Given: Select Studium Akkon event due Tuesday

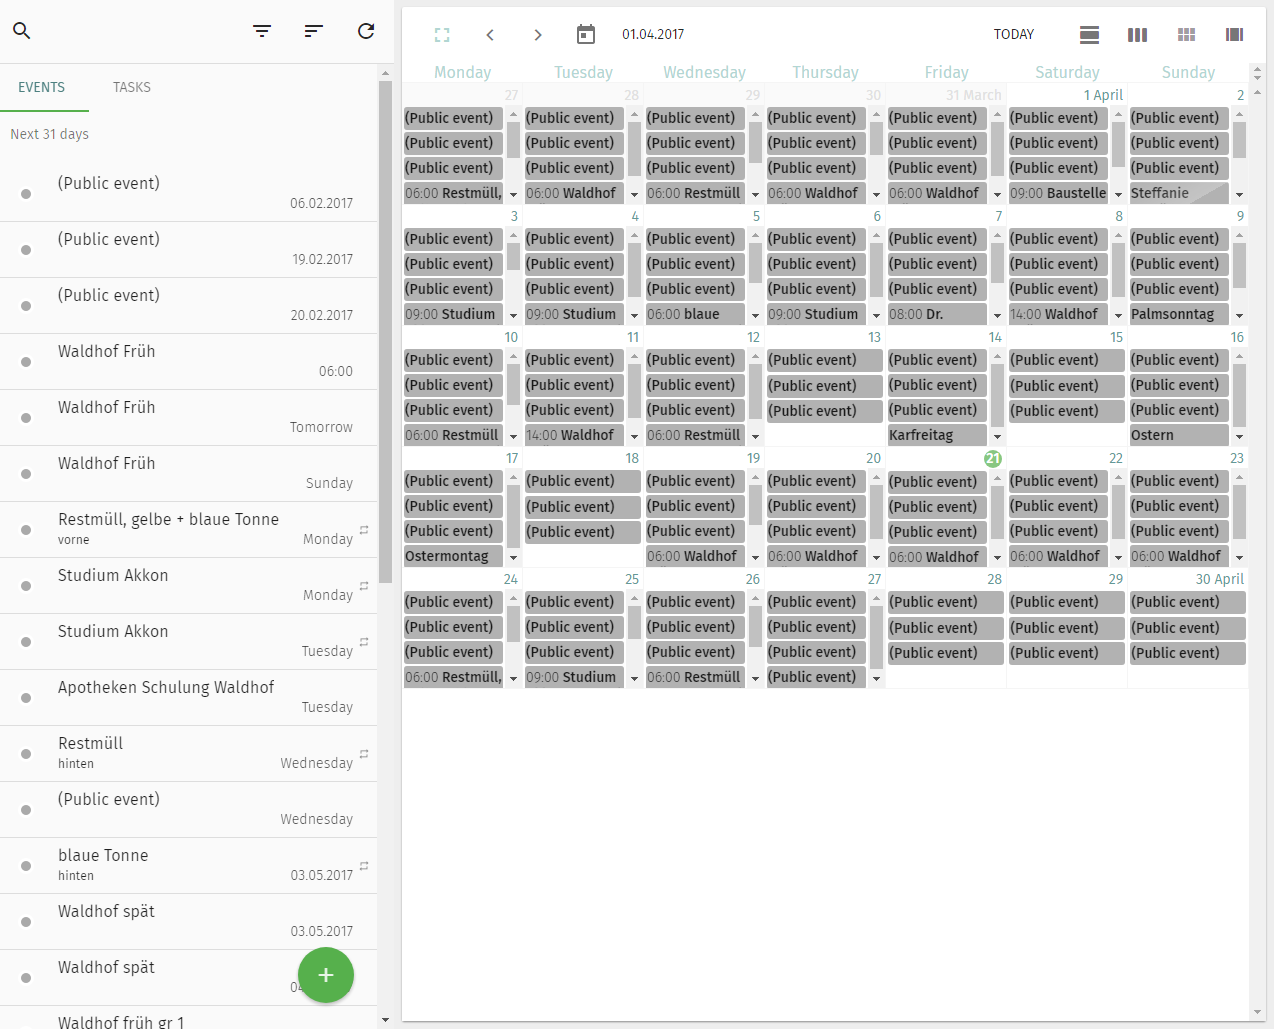Looking at the screenshot, I should 189,641.
